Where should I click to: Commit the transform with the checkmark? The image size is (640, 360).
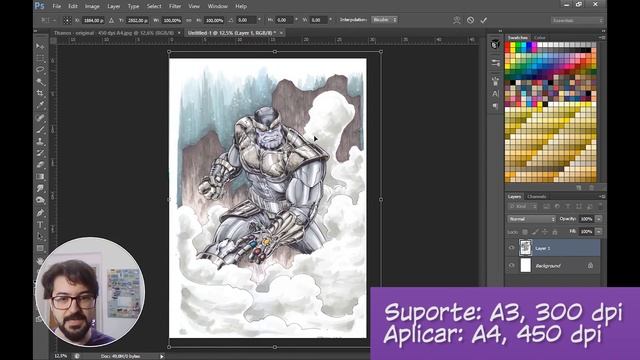point(484,20)
